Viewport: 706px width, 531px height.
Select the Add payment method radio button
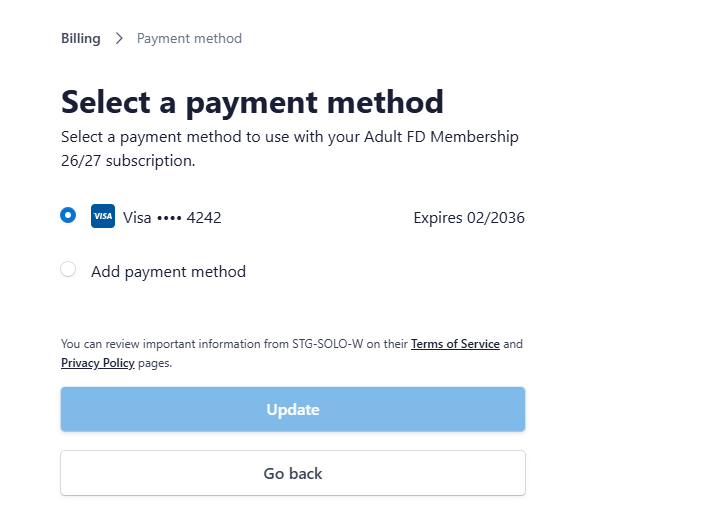[x=68, y=269]
